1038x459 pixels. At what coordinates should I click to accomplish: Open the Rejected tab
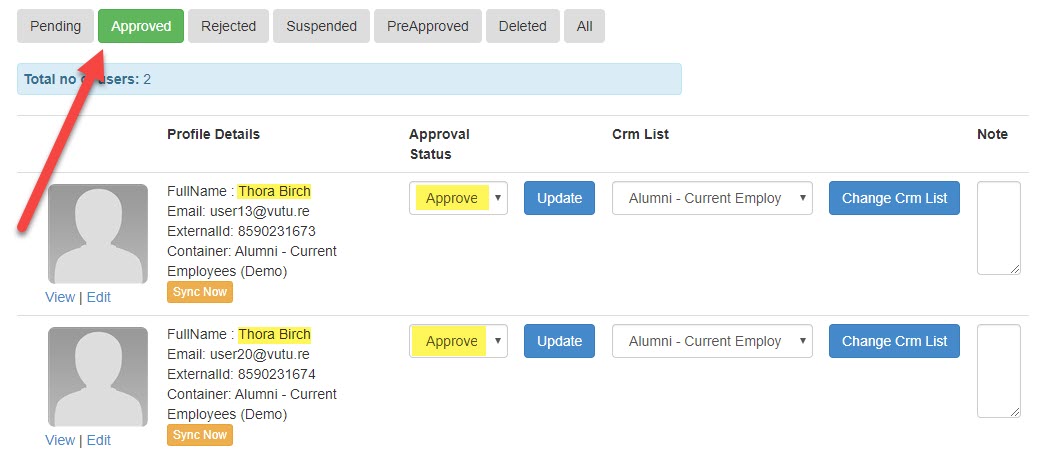(x=228, y=26)
